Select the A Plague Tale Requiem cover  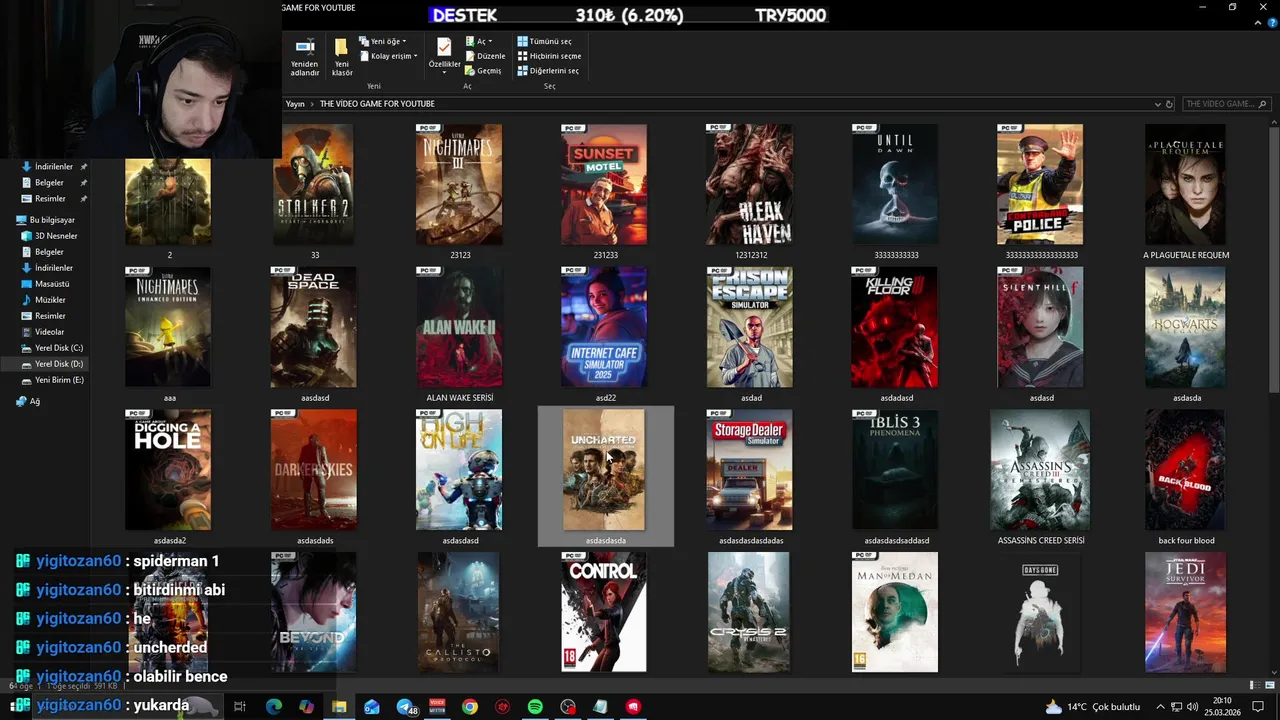tap(1185, 185)
